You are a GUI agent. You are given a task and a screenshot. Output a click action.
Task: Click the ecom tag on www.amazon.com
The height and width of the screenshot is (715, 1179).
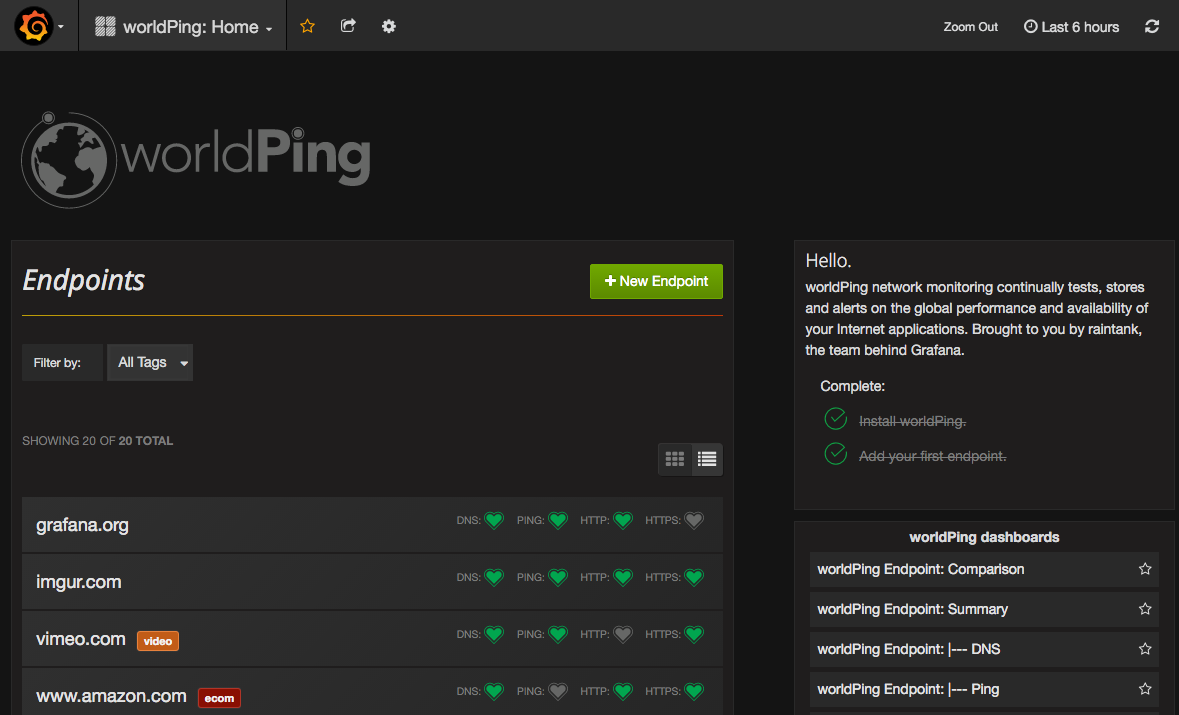coord(219,698)
